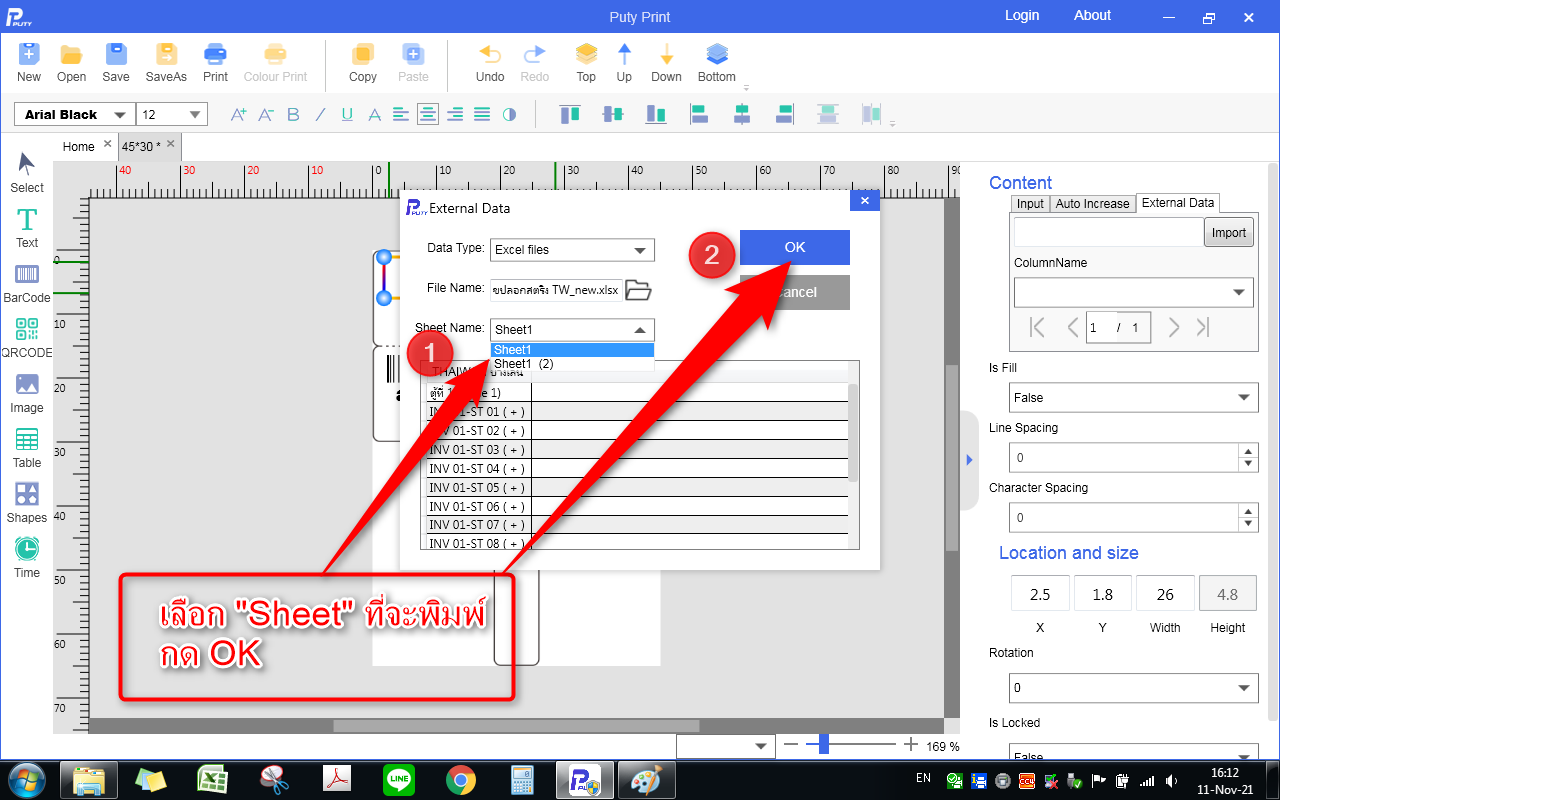Zoom out with the minus button

point(791,744)
